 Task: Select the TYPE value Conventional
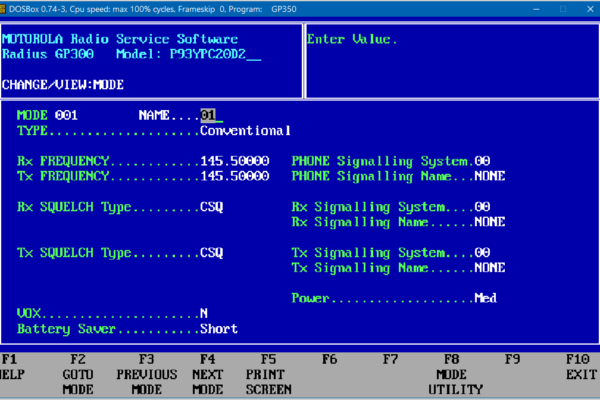tap(246, 131)
